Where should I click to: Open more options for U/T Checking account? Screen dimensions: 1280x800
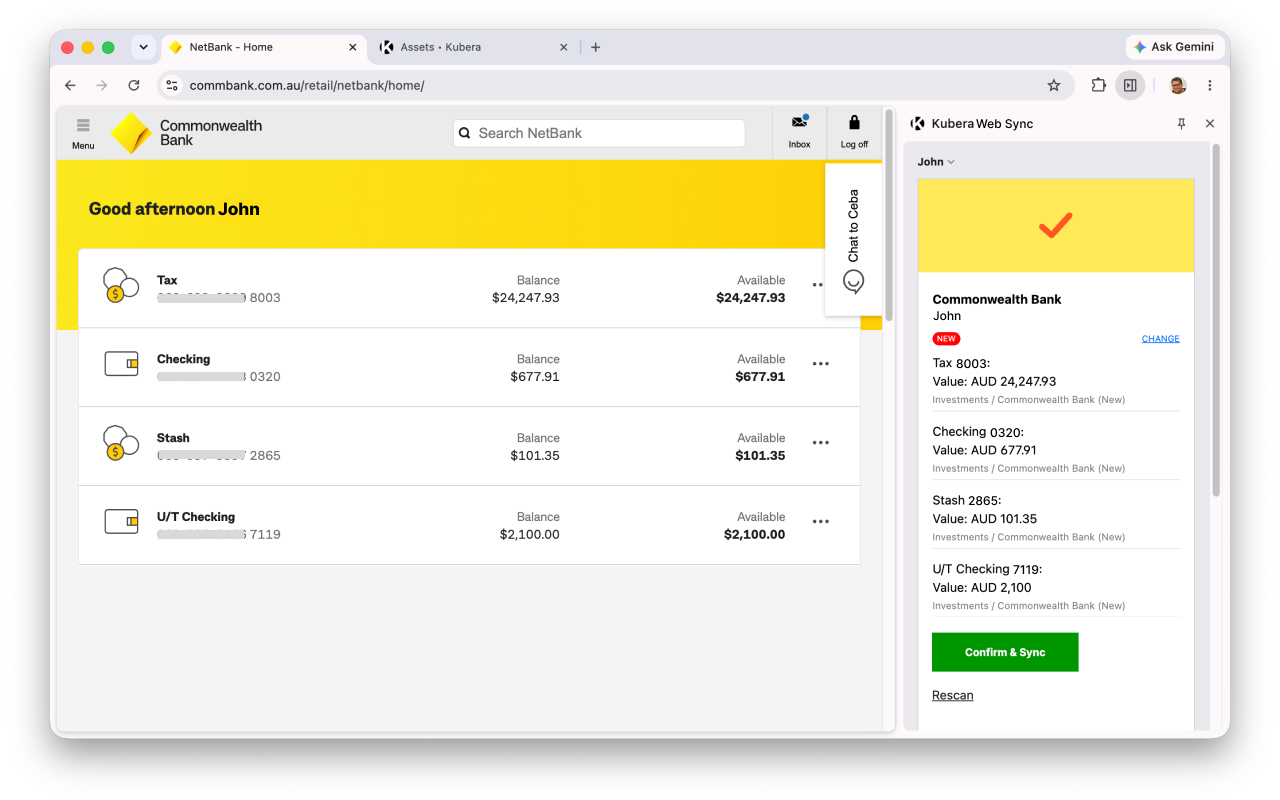coord(821,521)
